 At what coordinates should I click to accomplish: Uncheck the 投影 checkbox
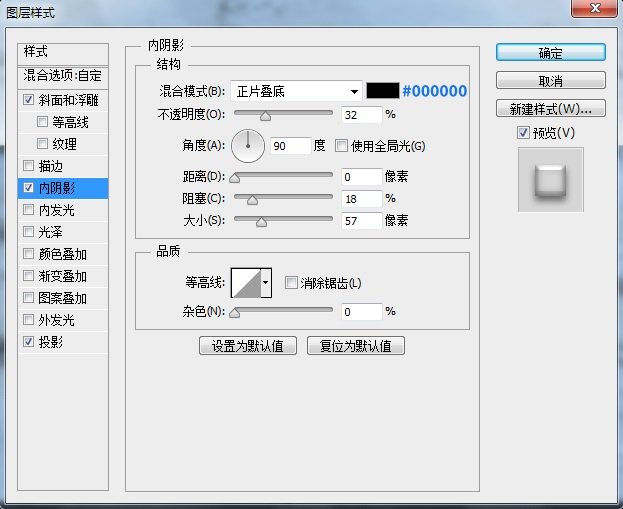(x=28, y=341)
